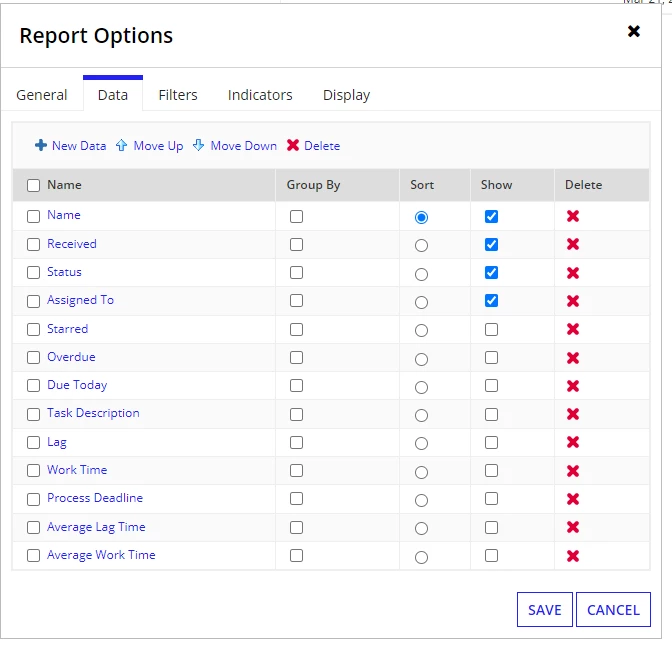Open the Indicators tab
The width and height of the screenshot is (672, 646).
coord(260,95)
